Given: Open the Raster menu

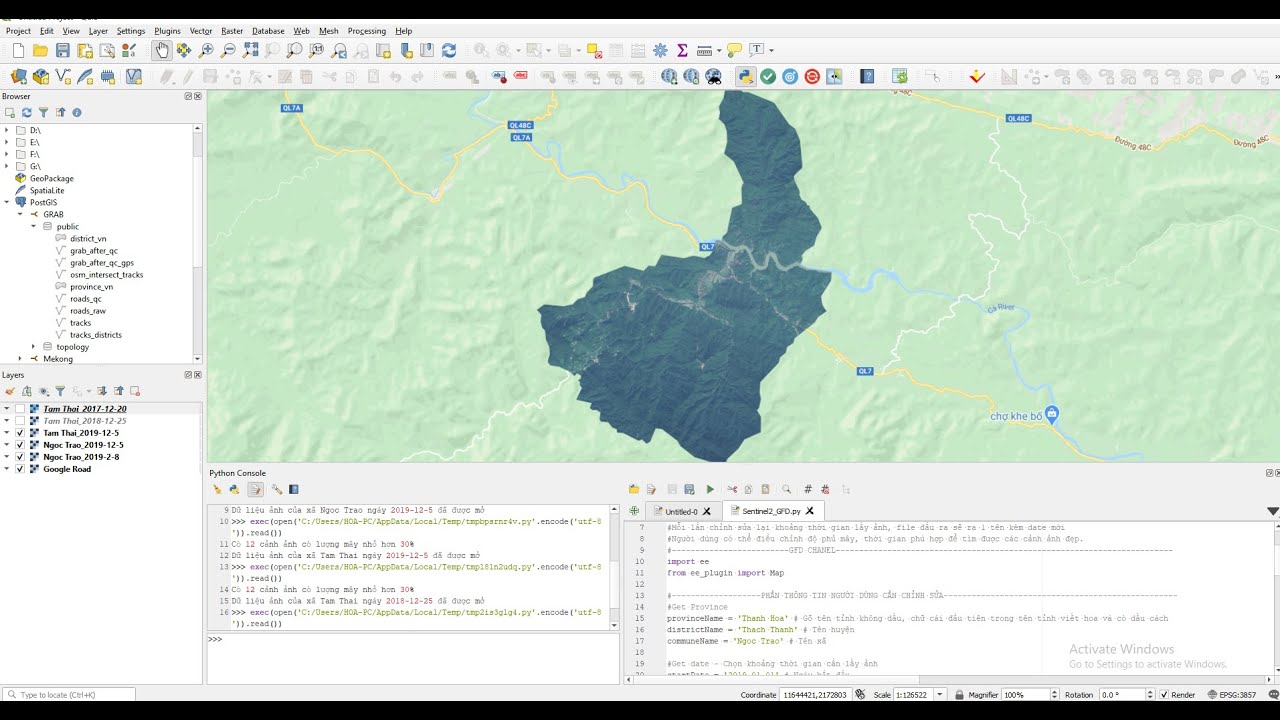Looking at the screenshot, I should [232, 31].
